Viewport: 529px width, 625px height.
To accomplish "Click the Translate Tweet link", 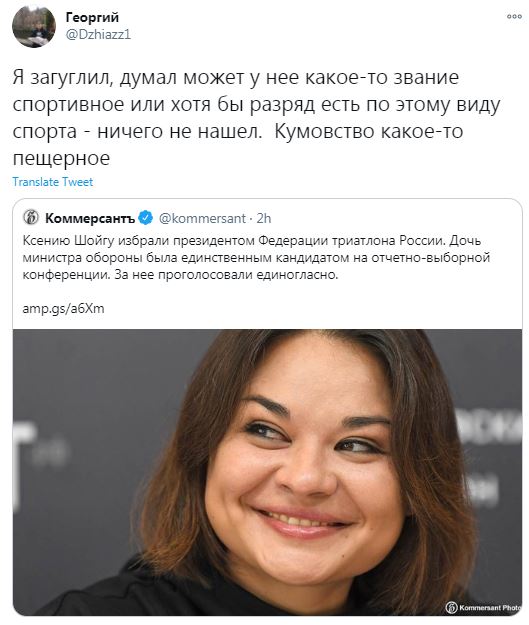I will pyautogui.click(x=53, y=182).
